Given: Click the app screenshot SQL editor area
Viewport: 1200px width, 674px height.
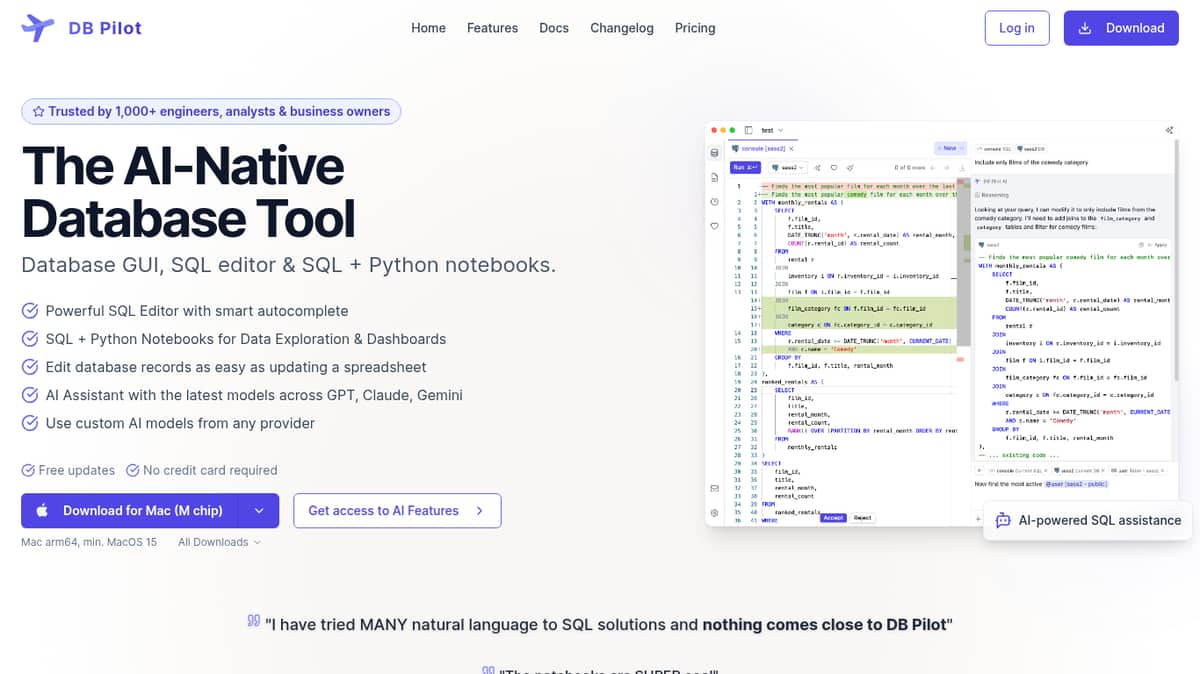Looking at the screenshot, I should click(845, 350).
